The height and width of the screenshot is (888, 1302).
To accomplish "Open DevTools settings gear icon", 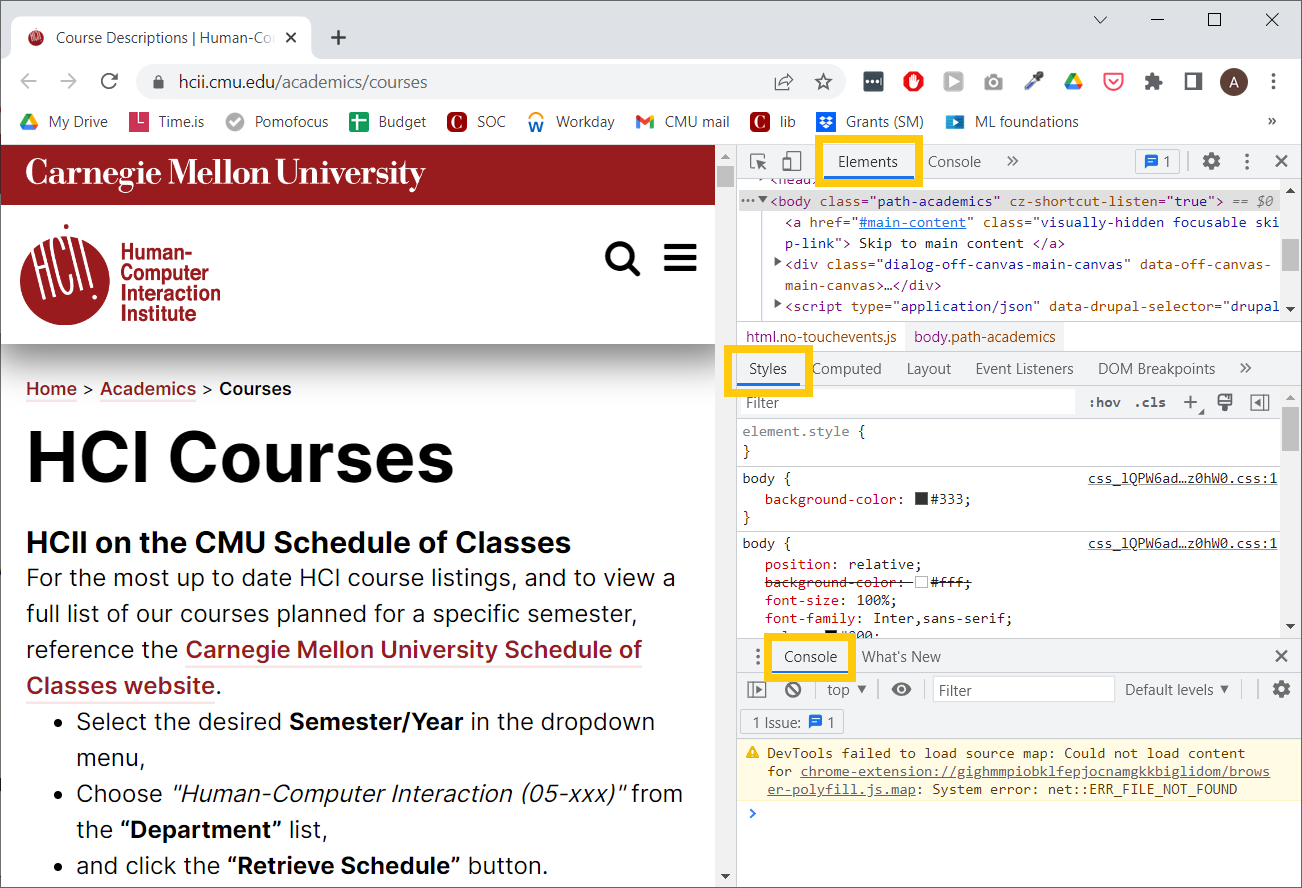I will (1211, 161).
